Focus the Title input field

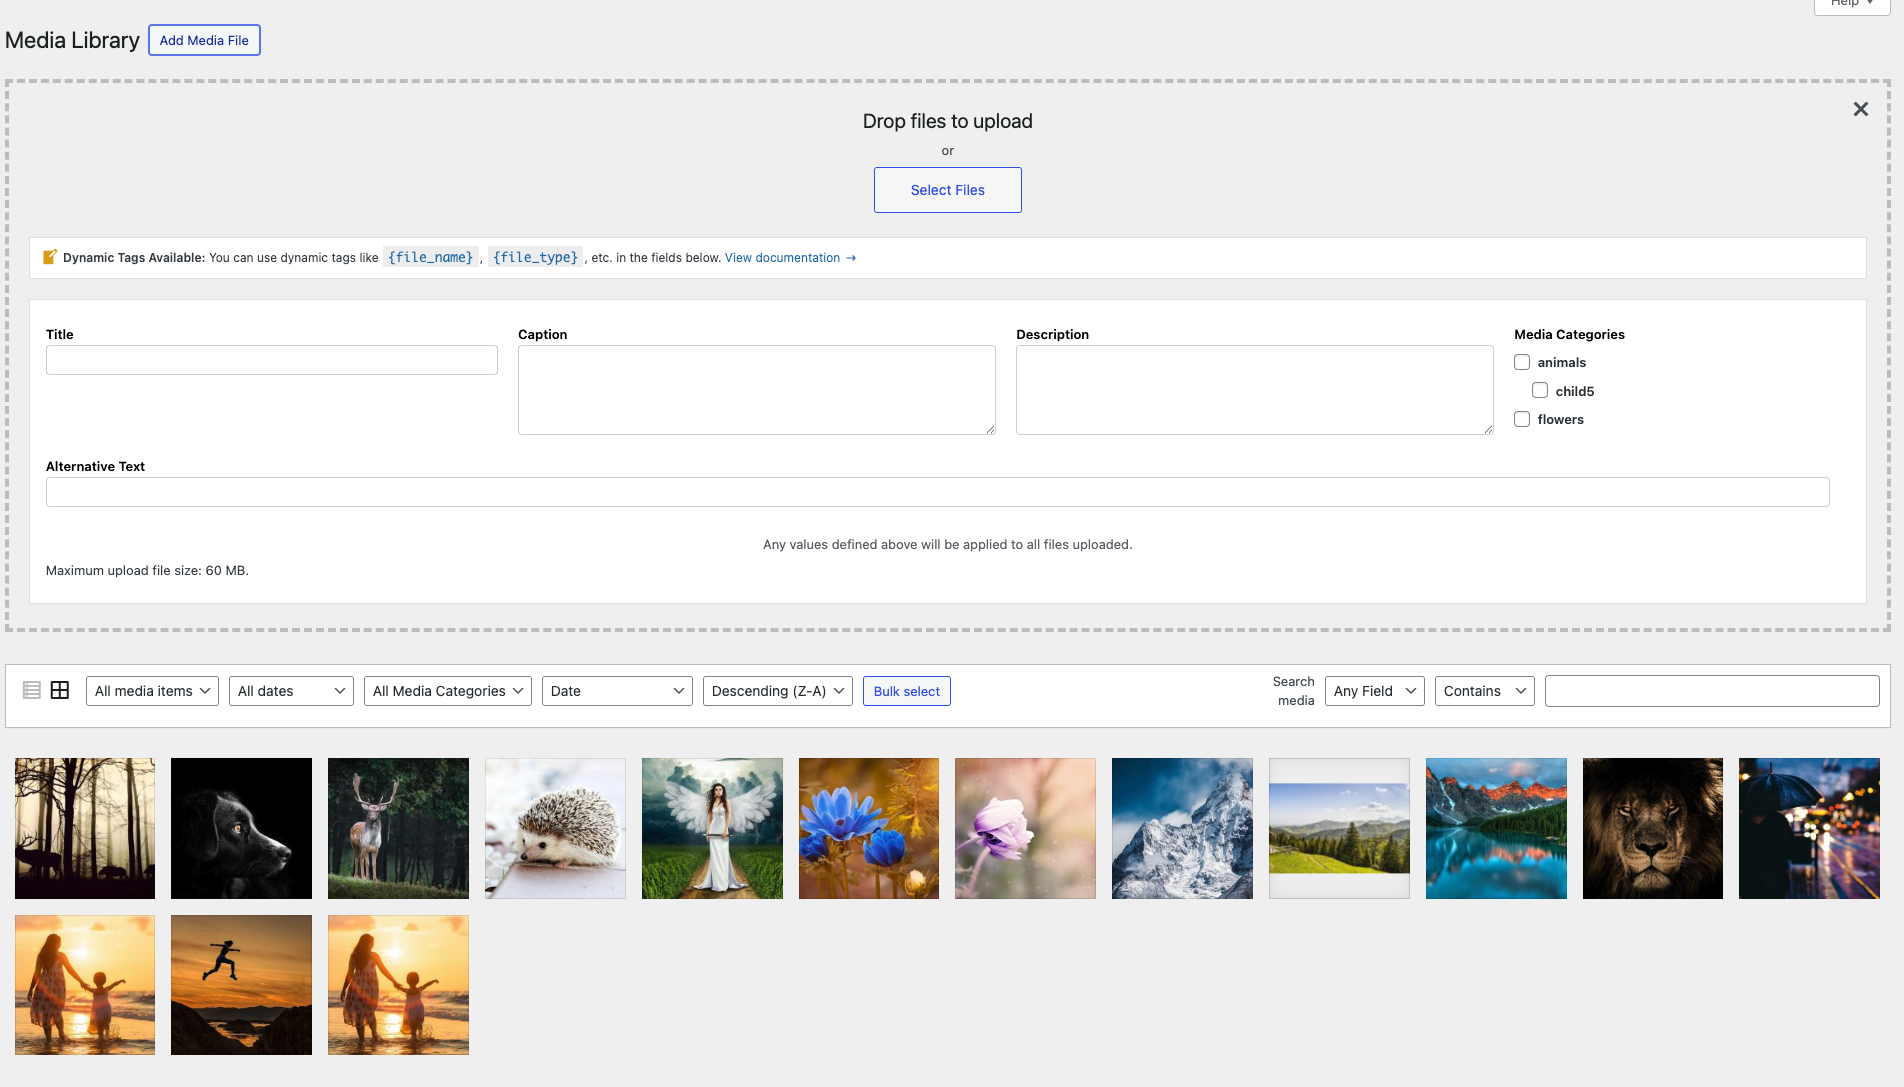272,360
